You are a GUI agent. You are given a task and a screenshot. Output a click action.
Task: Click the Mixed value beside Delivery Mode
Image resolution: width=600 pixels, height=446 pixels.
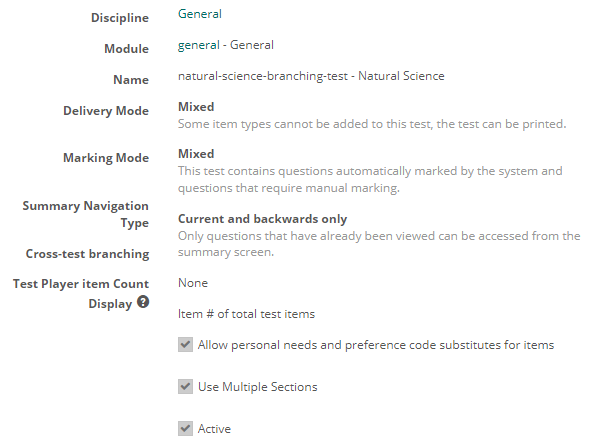[196, 107]
